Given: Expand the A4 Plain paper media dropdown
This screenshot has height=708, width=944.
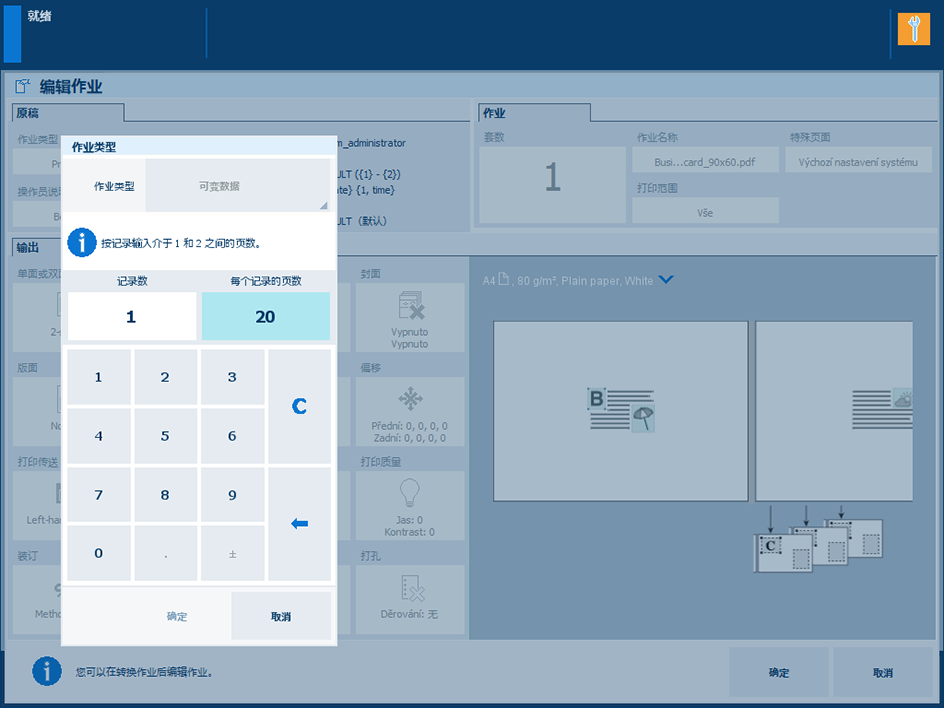Looking at the screenshot, I should coord(666,280).
